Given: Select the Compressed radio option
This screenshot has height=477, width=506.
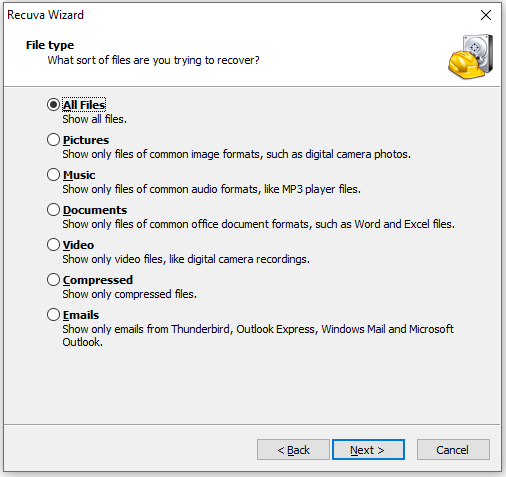Looking at the screenshot, I should (53, 280).
